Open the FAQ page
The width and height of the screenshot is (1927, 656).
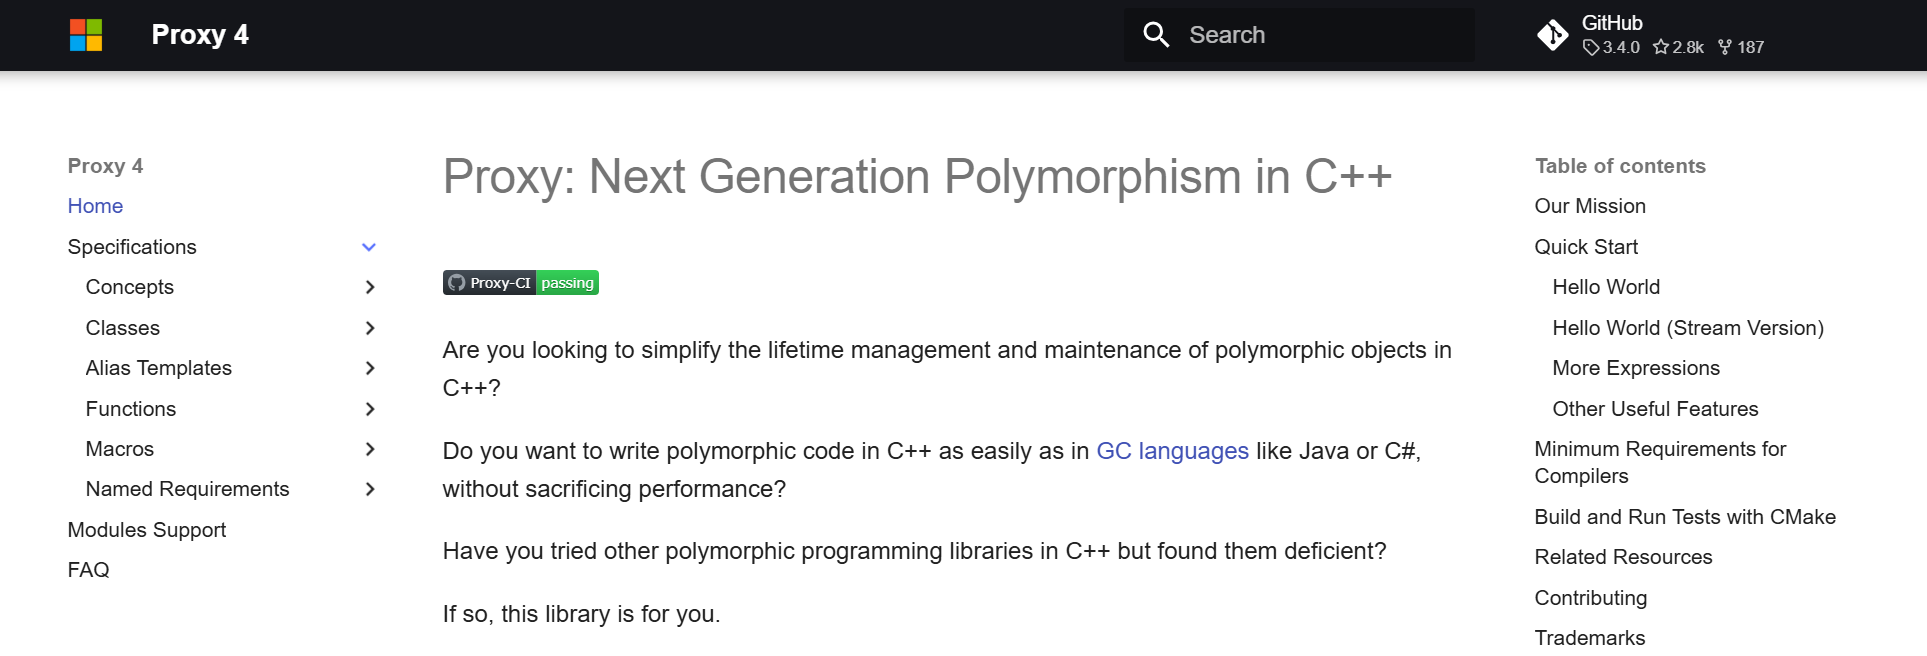point(89,570)
